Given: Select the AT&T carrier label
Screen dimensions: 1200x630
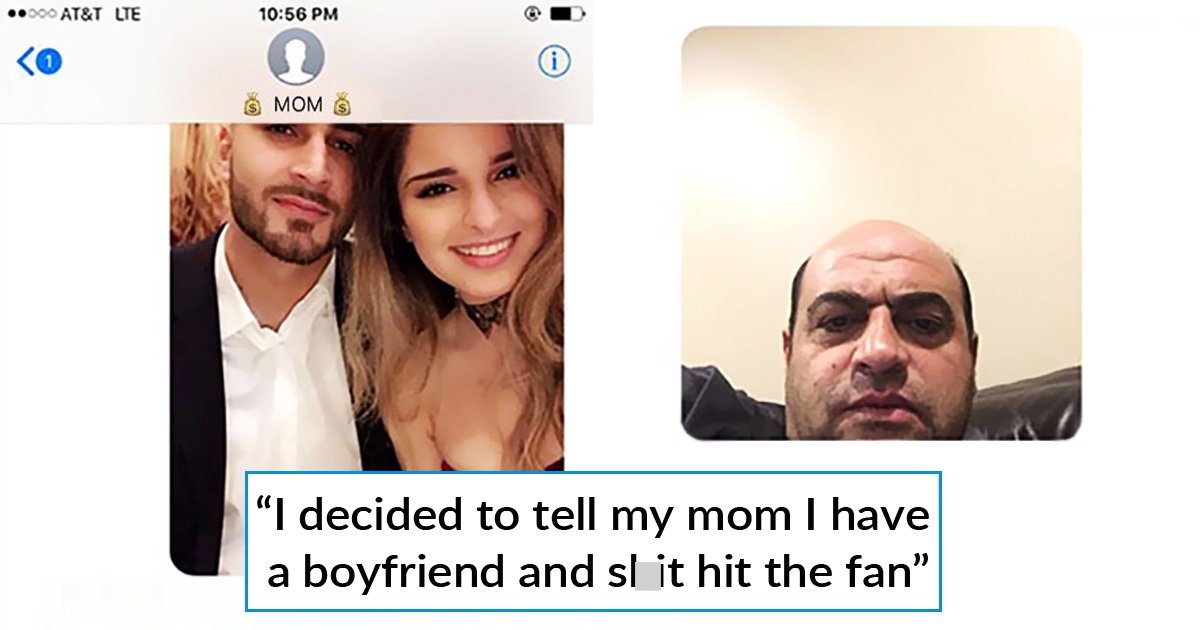Looking at the screenshot, I should (80, 14).
